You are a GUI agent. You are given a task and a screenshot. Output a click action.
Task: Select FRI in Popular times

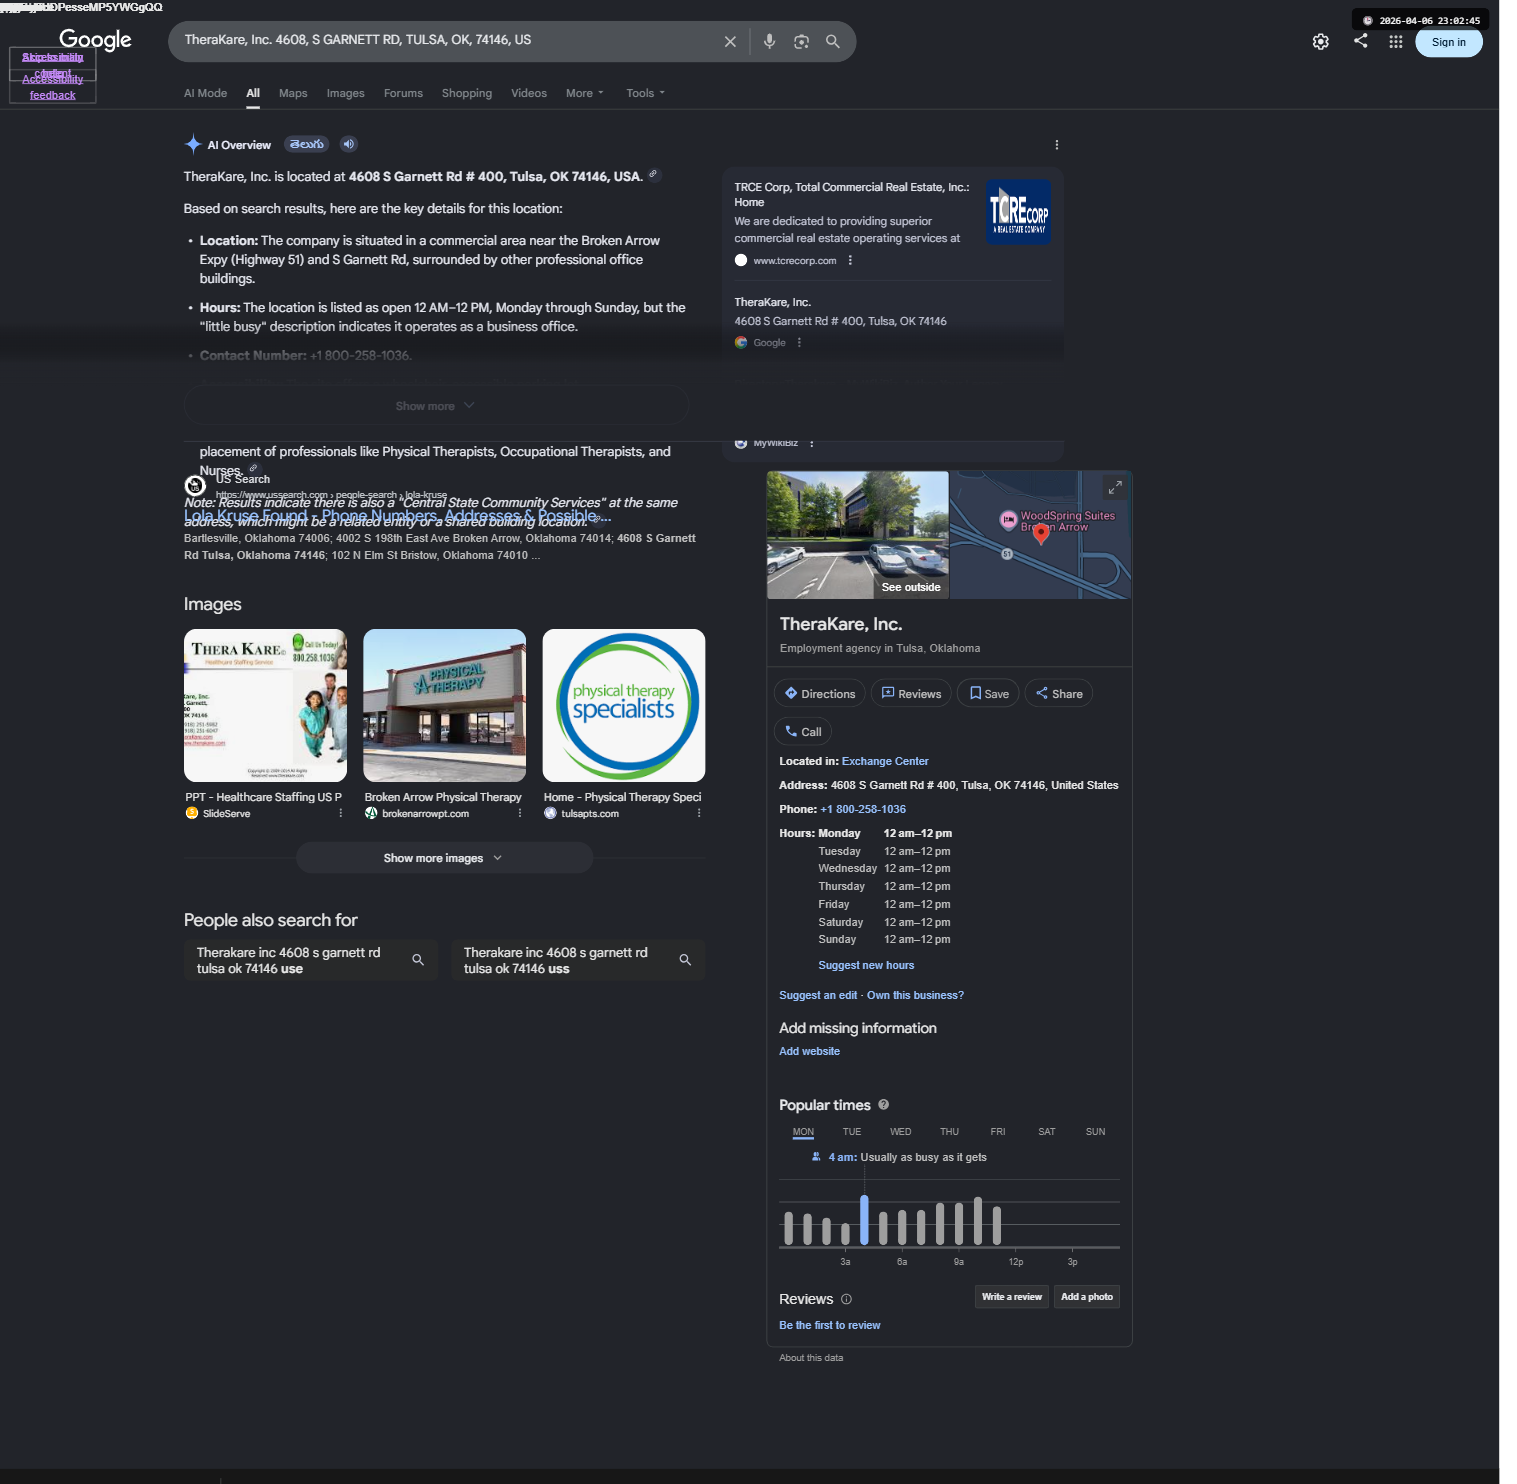[998, 1132]
